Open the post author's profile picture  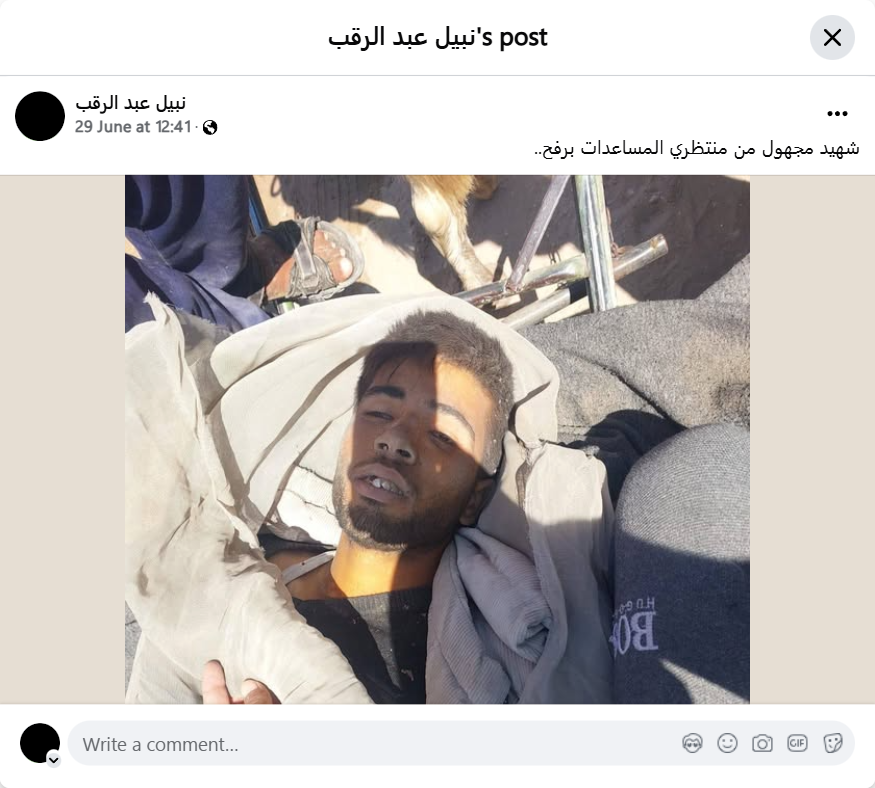click(40, 116)
